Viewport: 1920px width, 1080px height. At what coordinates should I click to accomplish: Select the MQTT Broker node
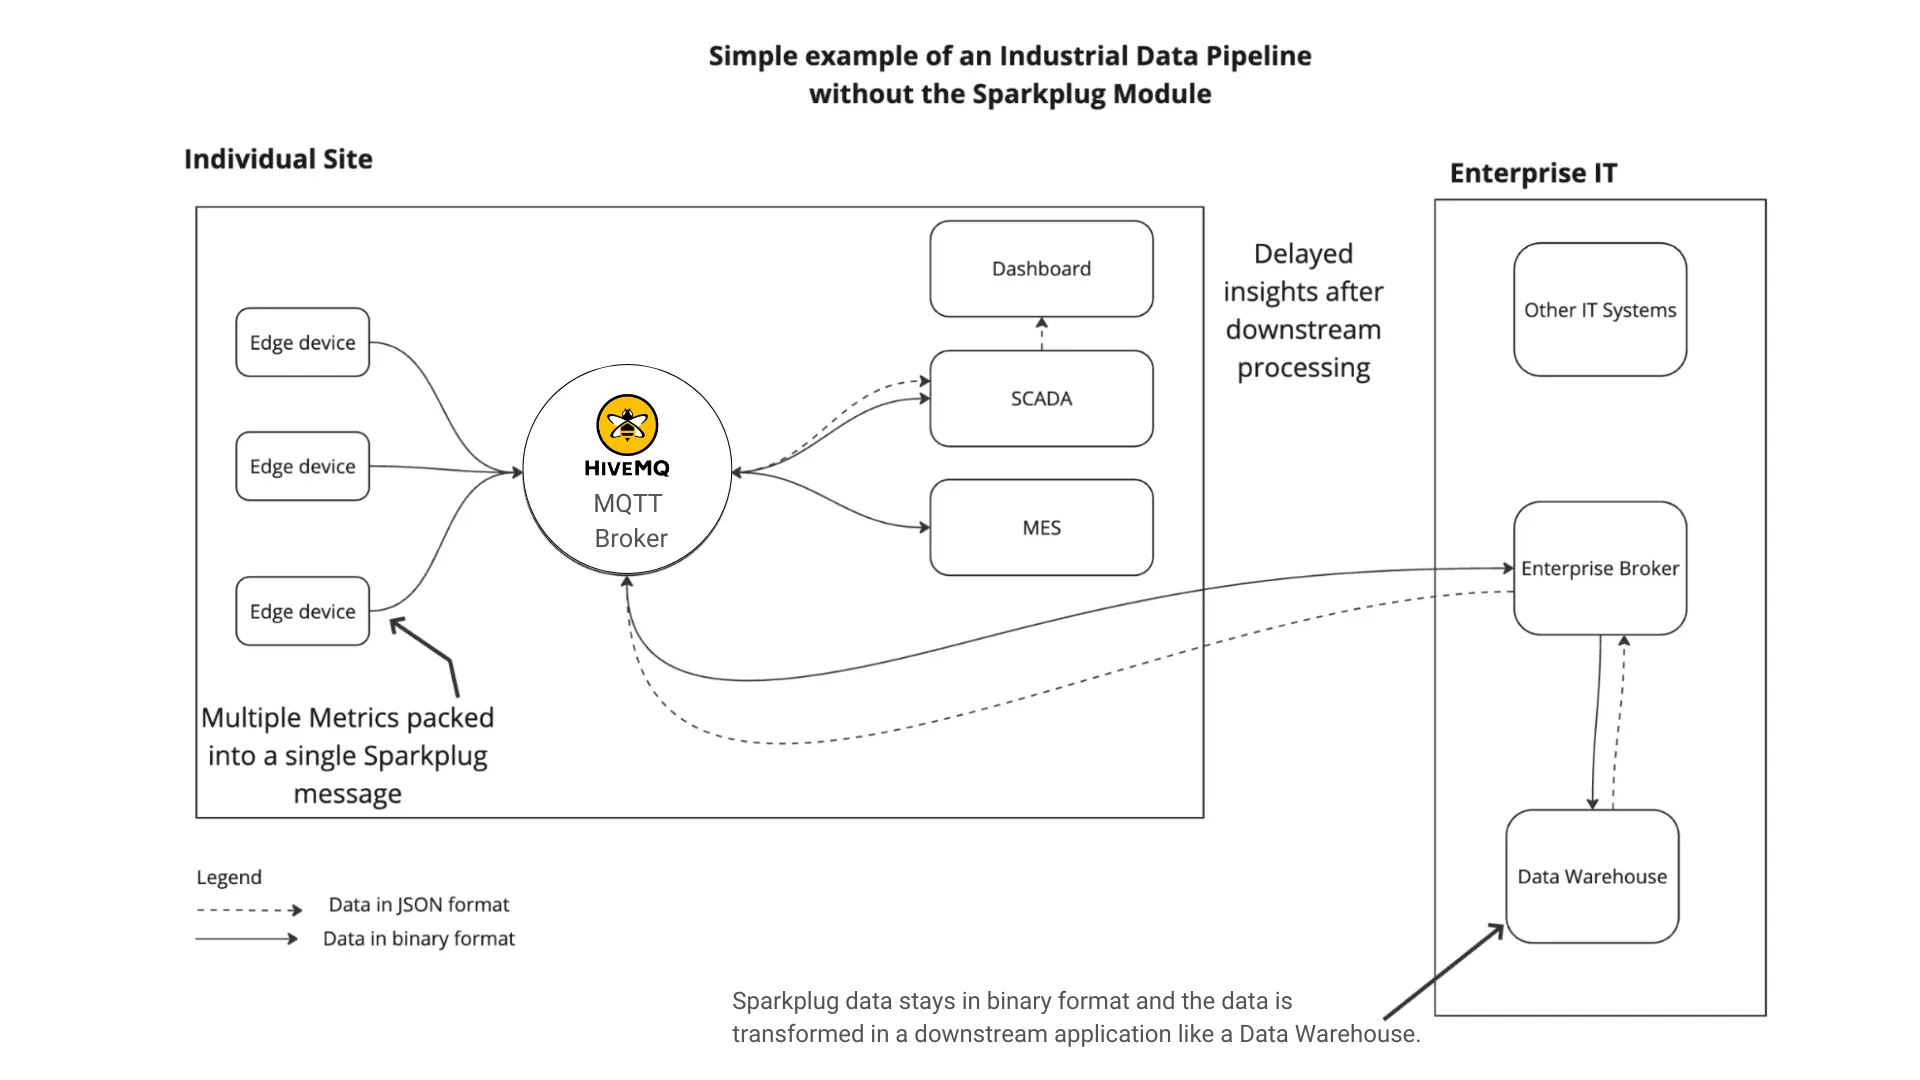tap(629, 475)
